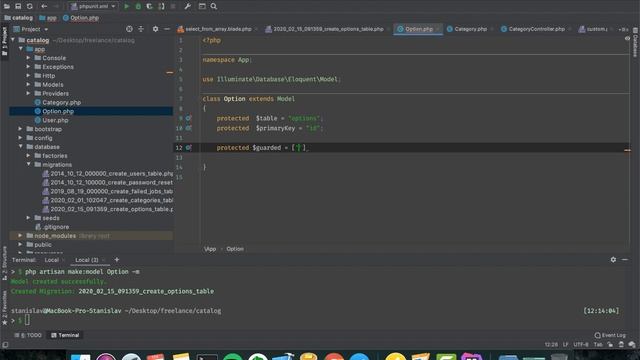Add a new terminal session with plus
Image resolution: width=640 pixels, height=360 pixels.
pyautogui.click(x=117, y=260)
